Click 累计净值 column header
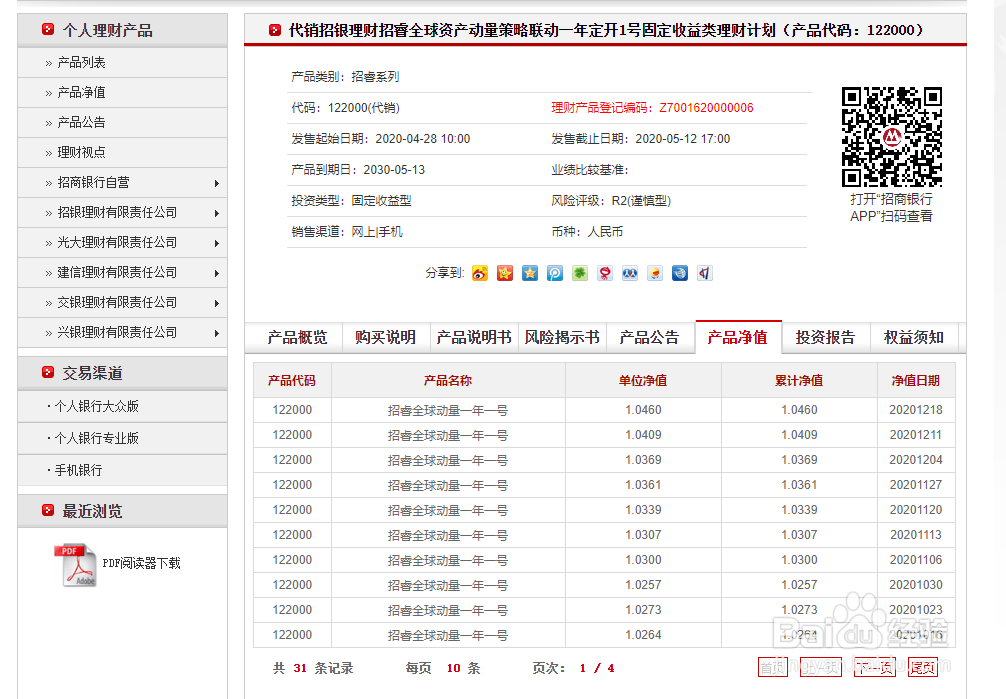This screenshot has width=1006, height=699. [799, 381]
